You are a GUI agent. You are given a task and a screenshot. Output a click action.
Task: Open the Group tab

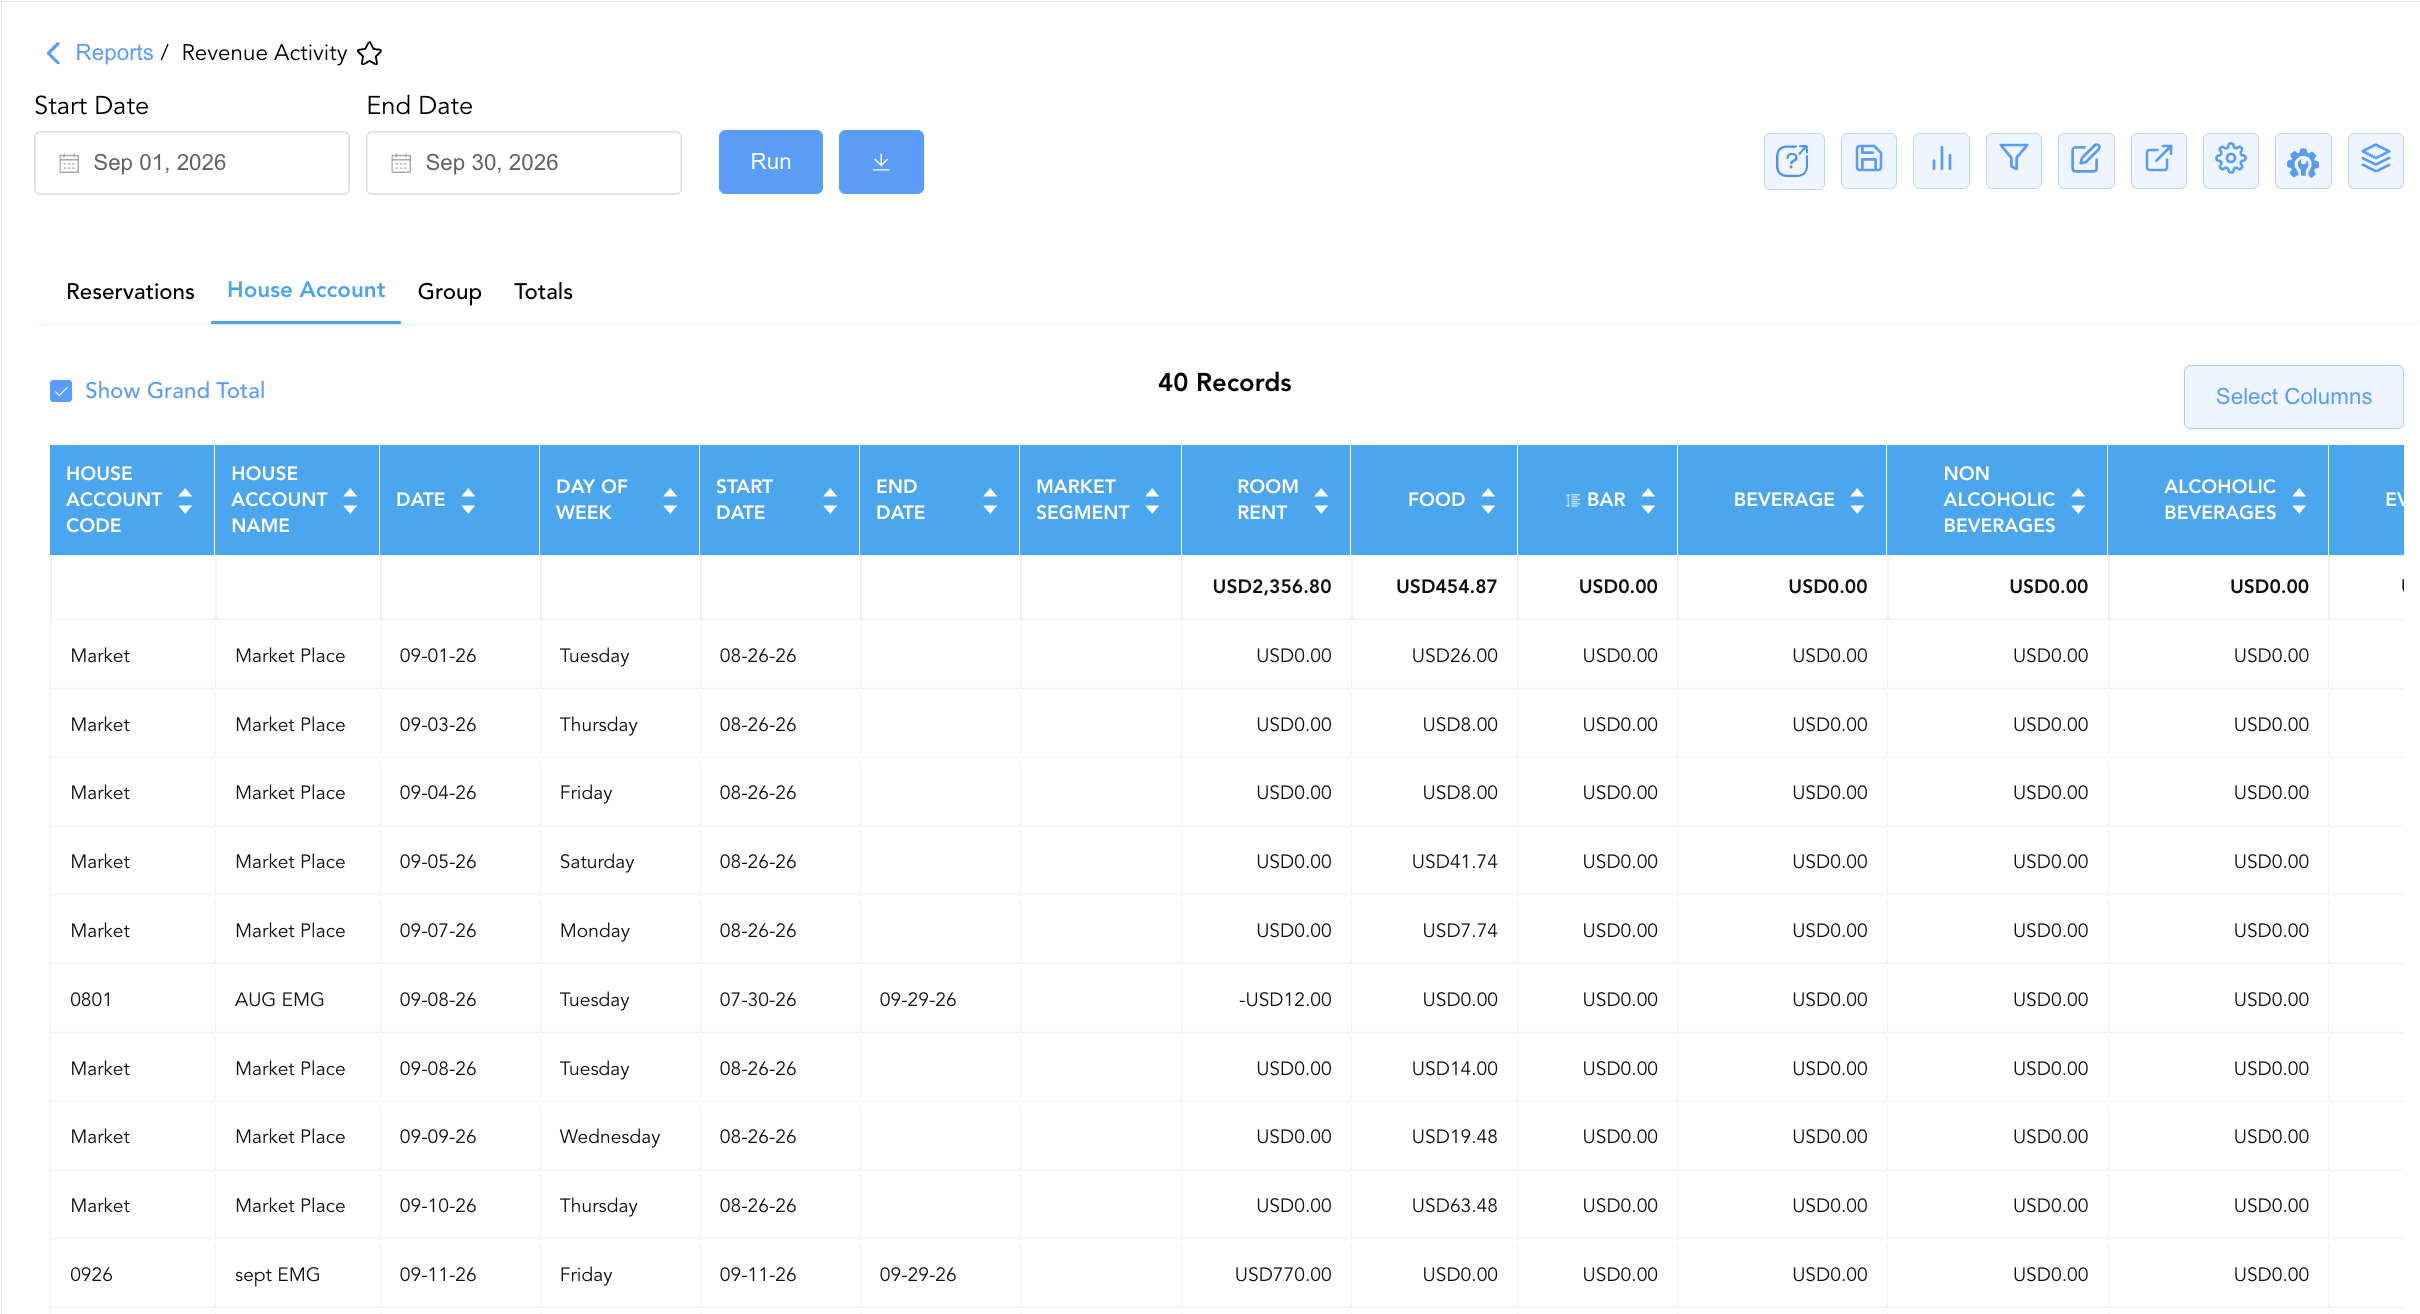[449, 292]
